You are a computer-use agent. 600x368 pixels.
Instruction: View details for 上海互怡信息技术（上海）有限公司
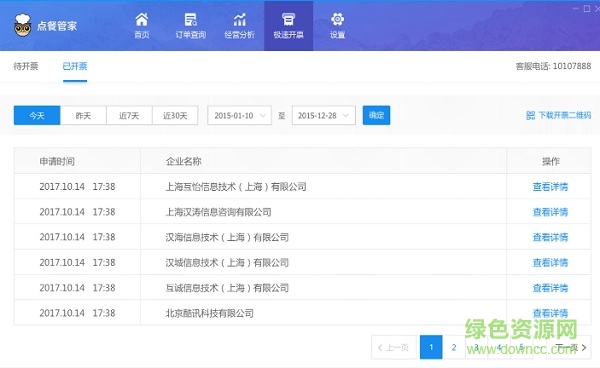[x=550, y=187]
